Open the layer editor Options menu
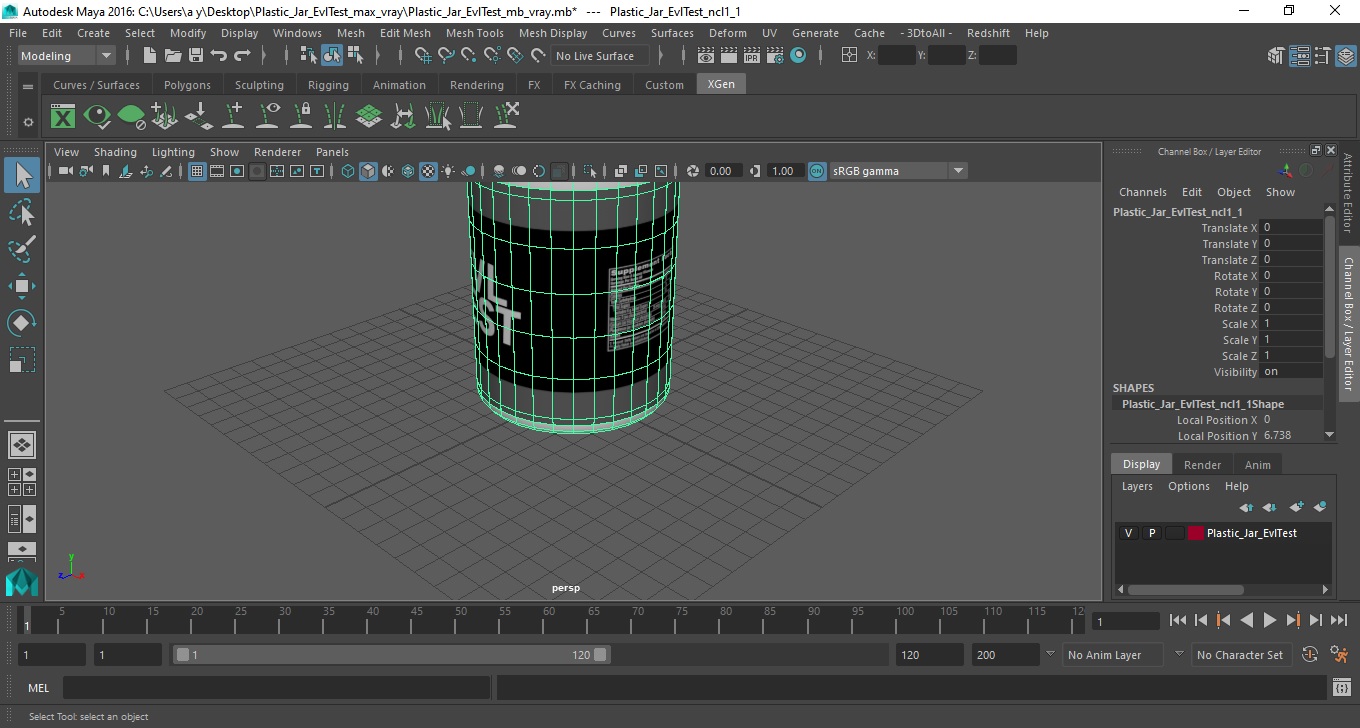This screenshot has width=1360, height=728. point(1188,486)
